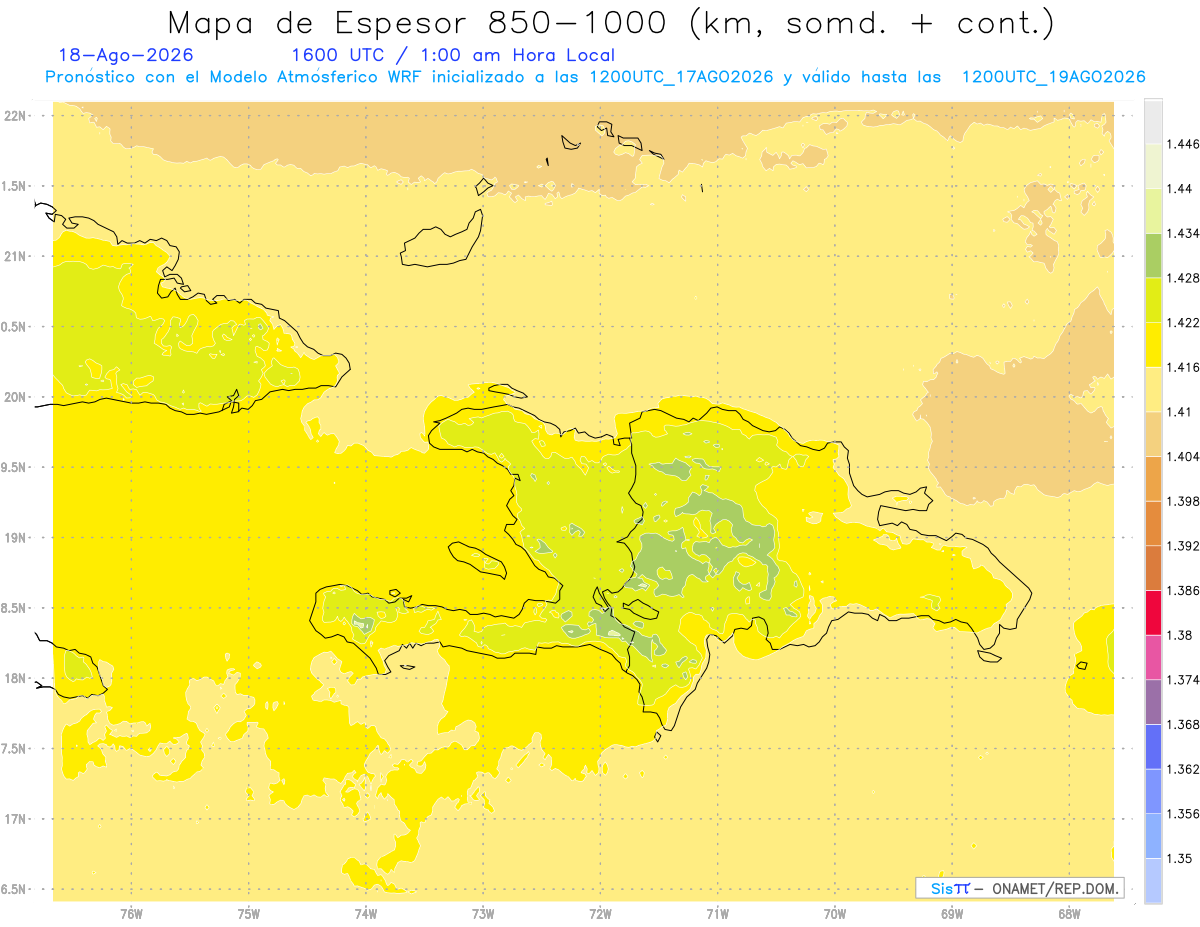Click the longitude axis label 70W
This screenshot has height=927, width=1200.
834,914
